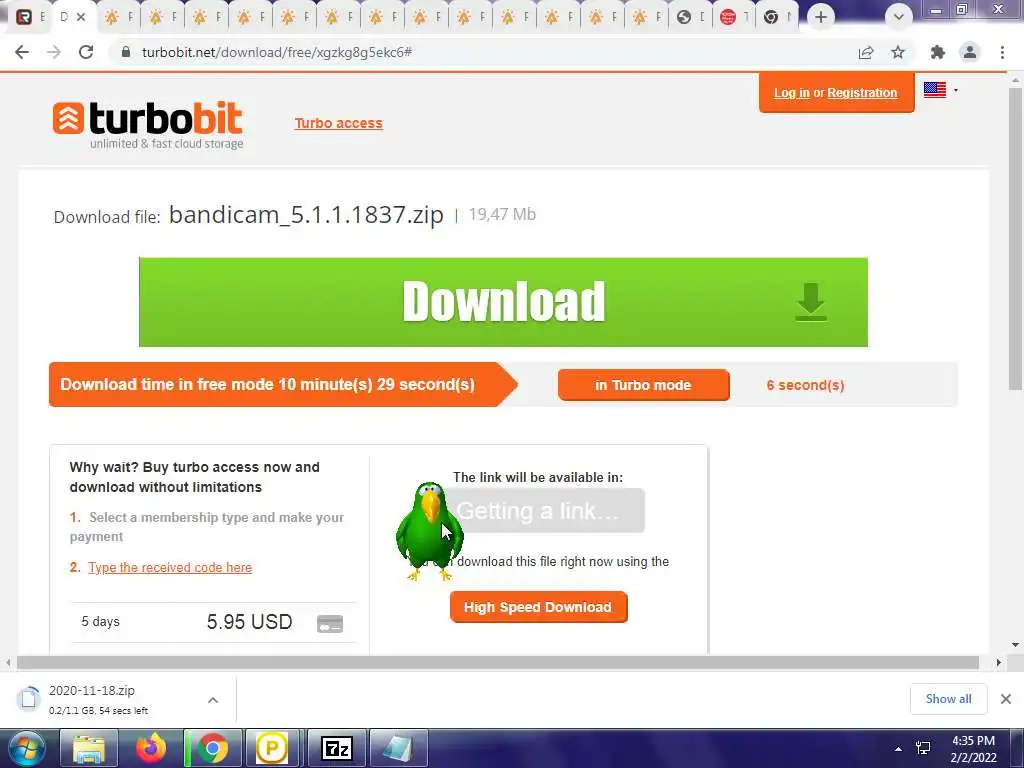Switch to the tab with red circle icon
1024x768 pixels.
(x=733, y=17)
